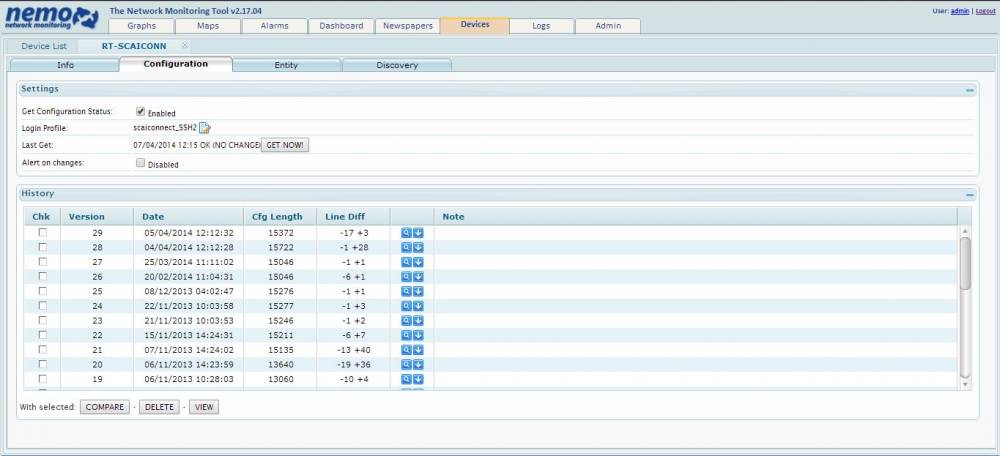Check the box for version 26

[43, 276]
